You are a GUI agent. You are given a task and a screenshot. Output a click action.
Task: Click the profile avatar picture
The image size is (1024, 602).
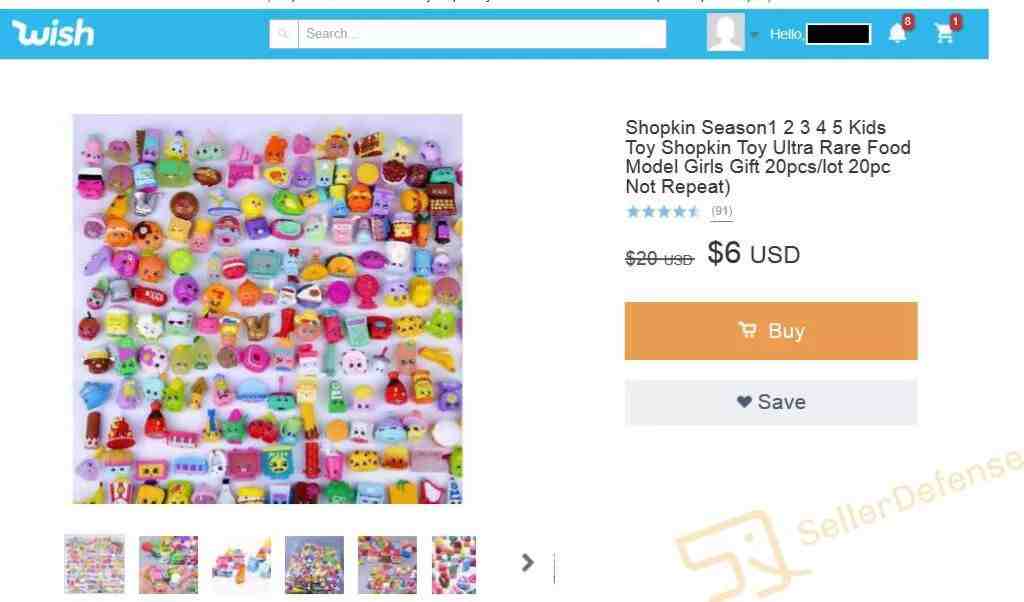726,32
